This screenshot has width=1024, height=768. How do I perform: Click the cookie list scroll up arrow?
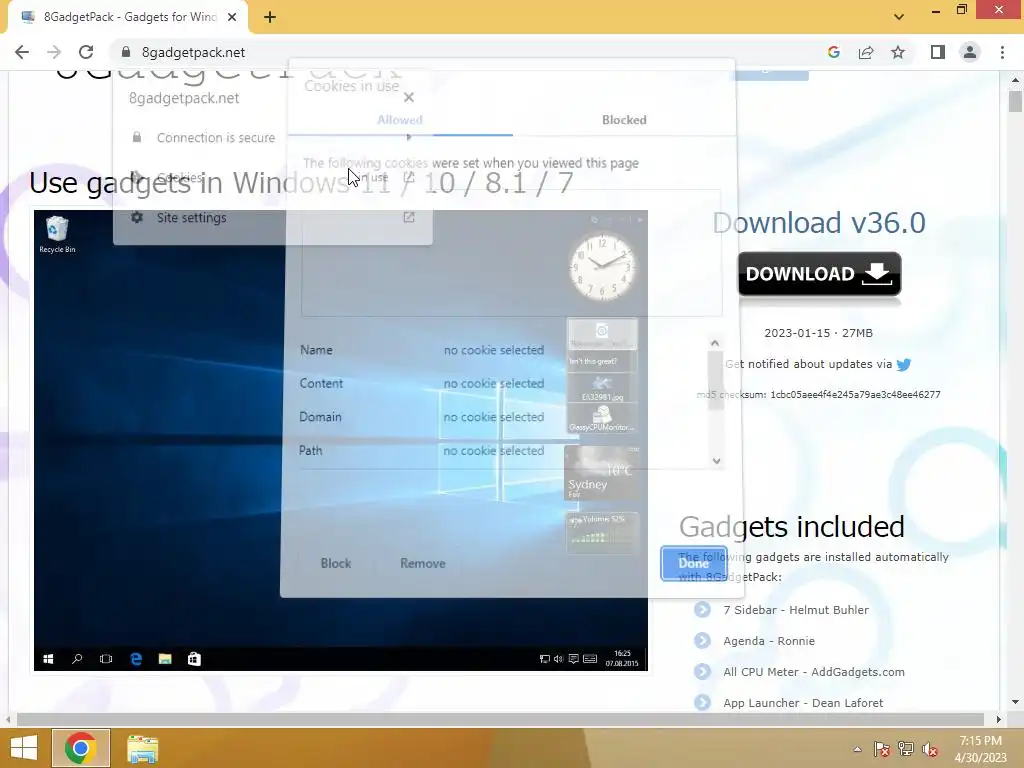715,343
